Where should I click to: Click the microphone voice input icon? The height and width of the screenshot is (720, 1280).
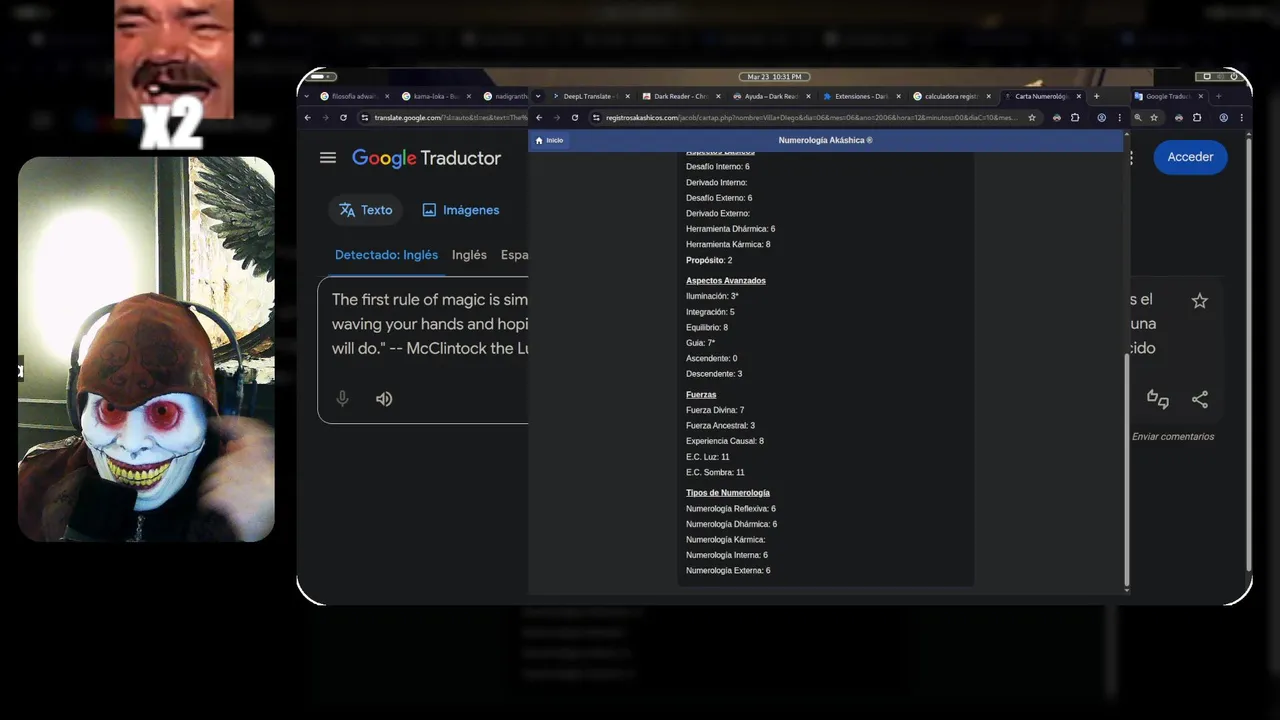tap(342, 399)
